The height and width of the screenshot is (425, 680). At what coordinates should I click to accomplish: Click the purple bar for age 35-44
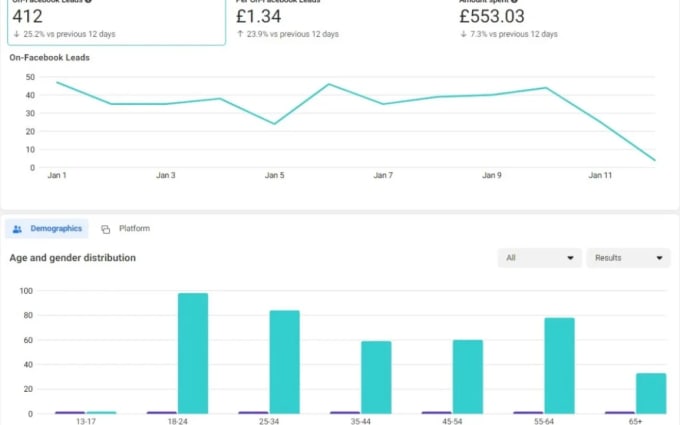[345, 412]
